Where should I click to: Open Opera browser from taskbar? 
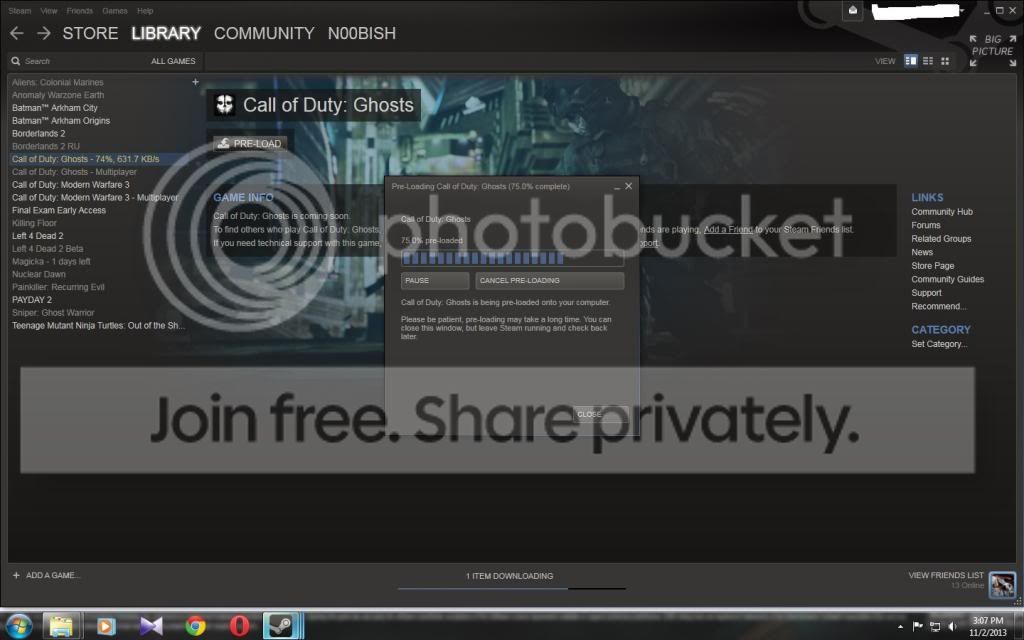tap(239, 626)
